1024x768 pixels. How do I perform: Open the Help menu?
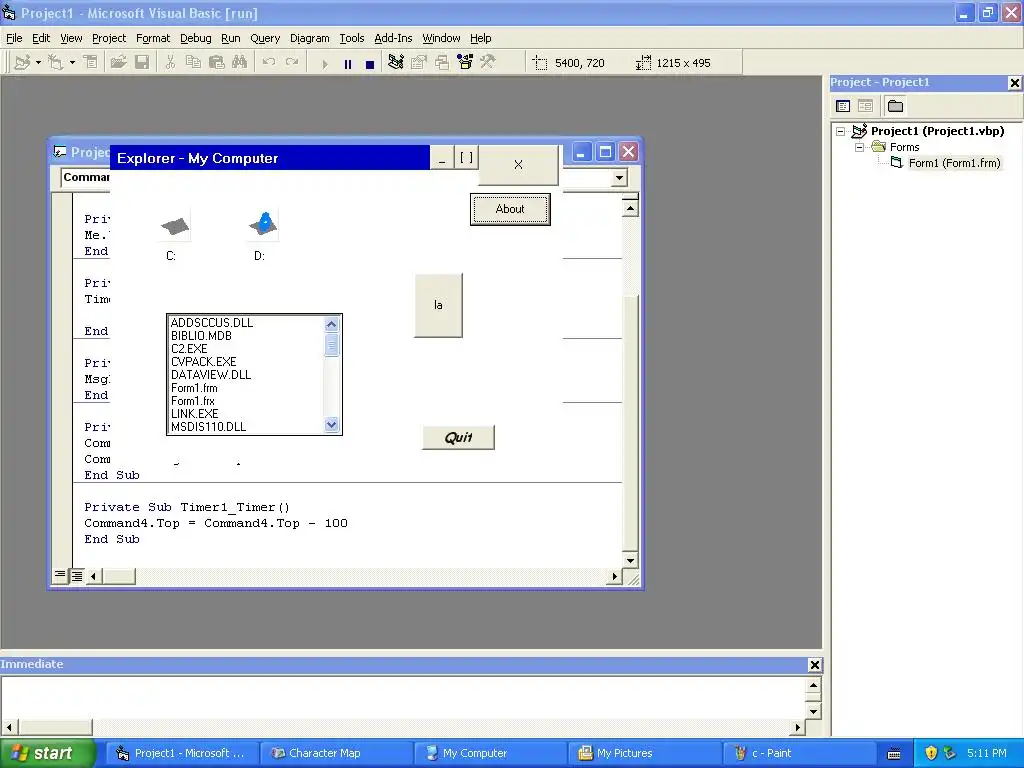(481, 38)
